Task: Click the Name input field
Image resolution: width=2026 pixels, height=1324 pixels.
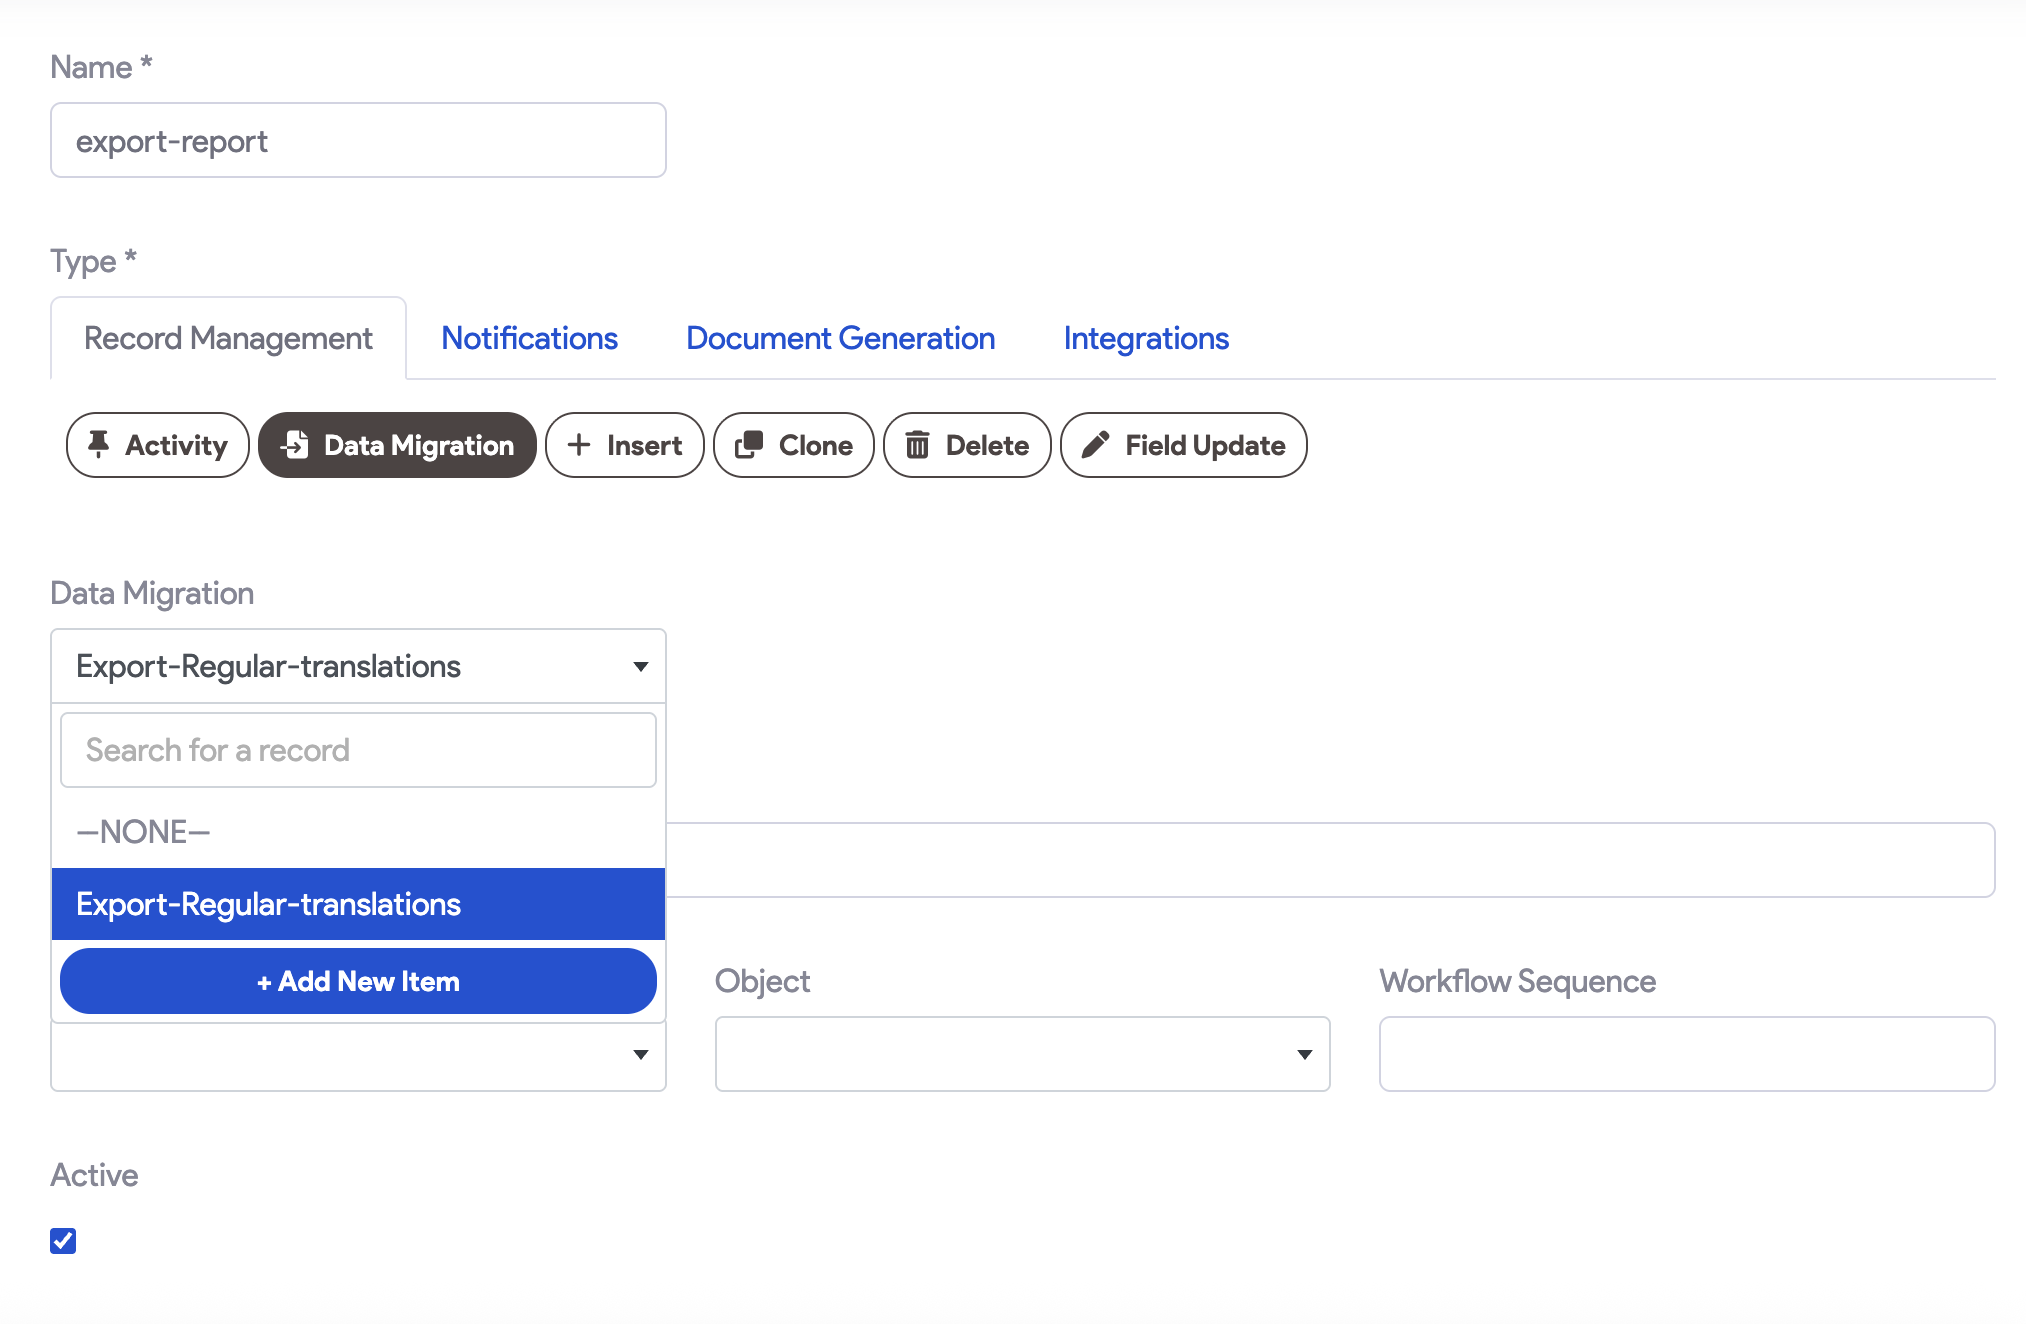Action: click(358, 141)
